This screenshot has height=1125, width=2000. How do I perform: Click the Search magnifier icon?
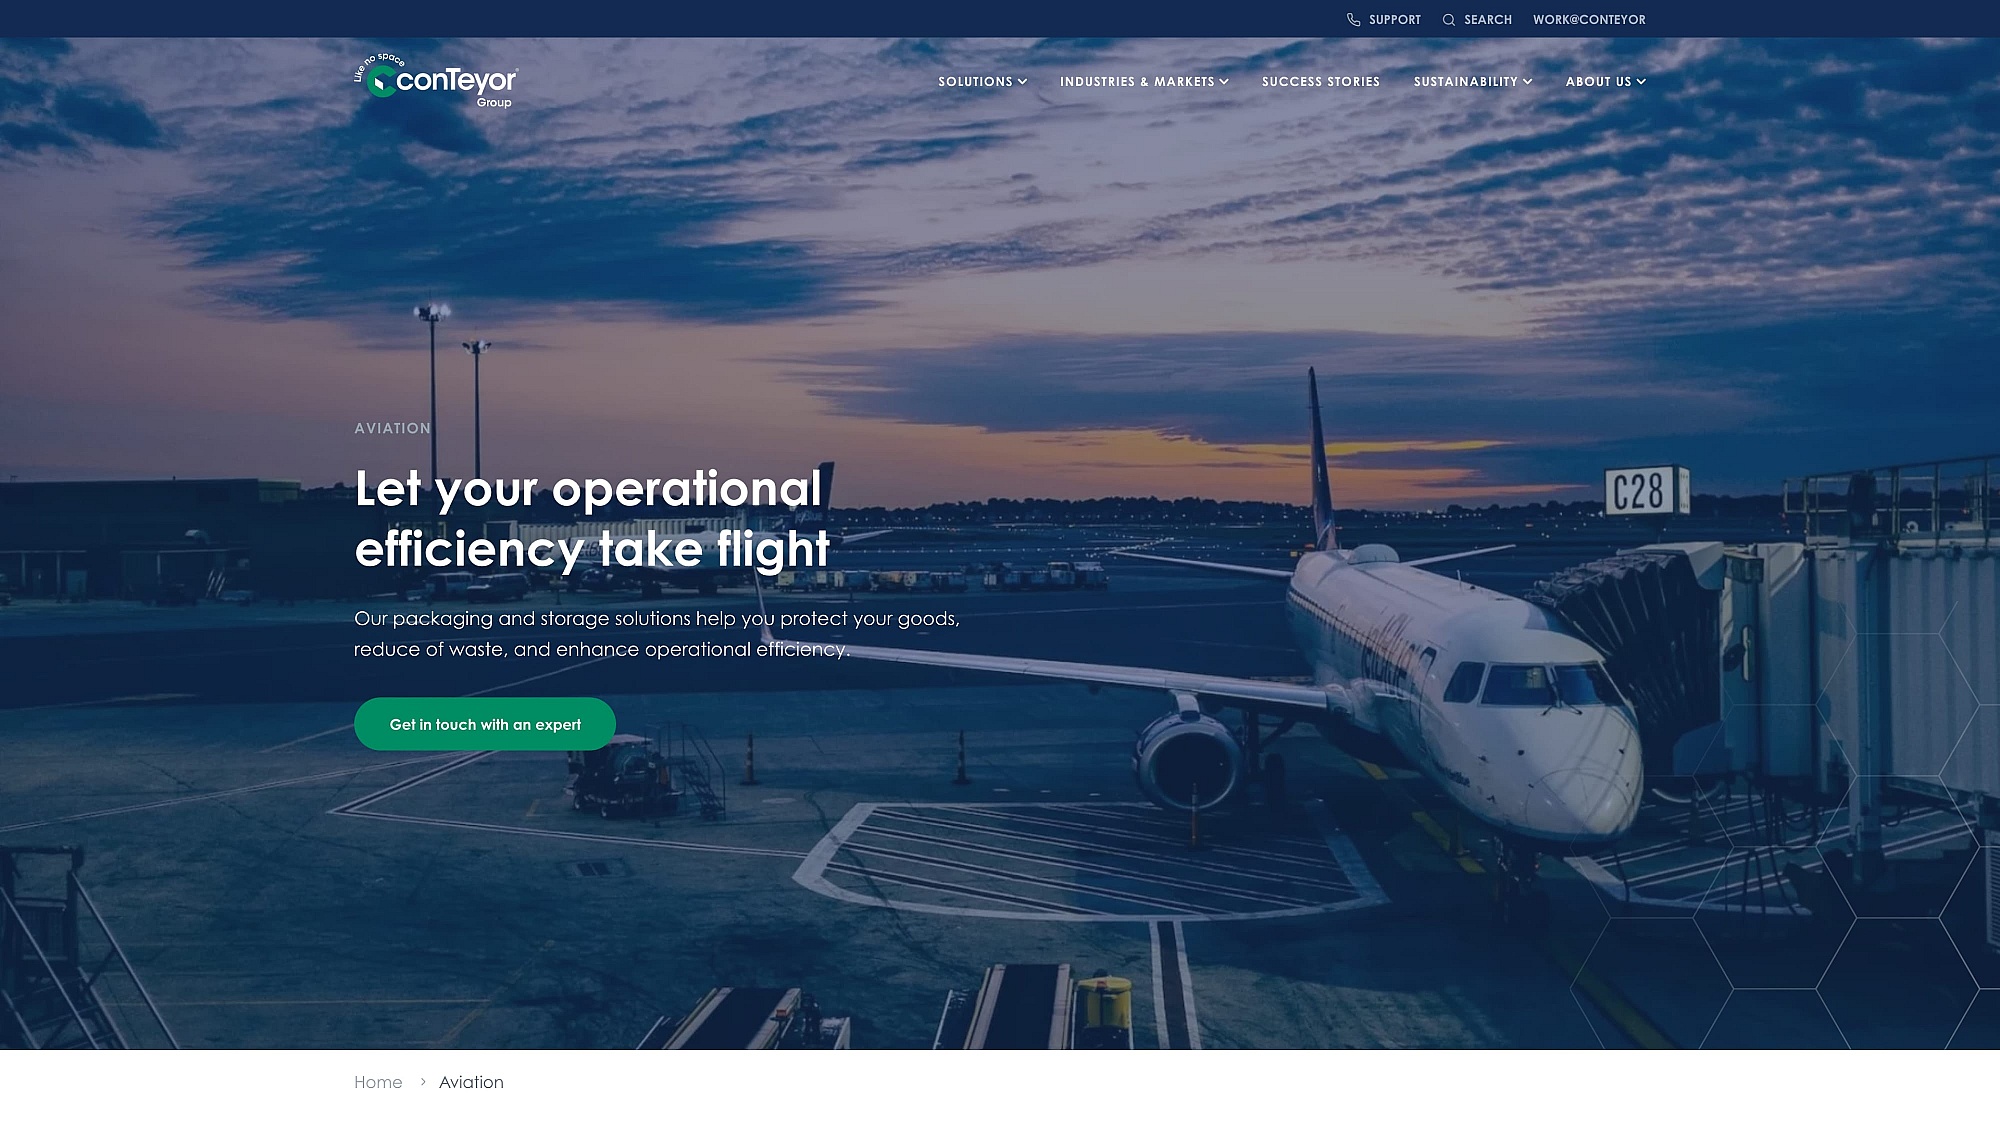coord(1449,19)
